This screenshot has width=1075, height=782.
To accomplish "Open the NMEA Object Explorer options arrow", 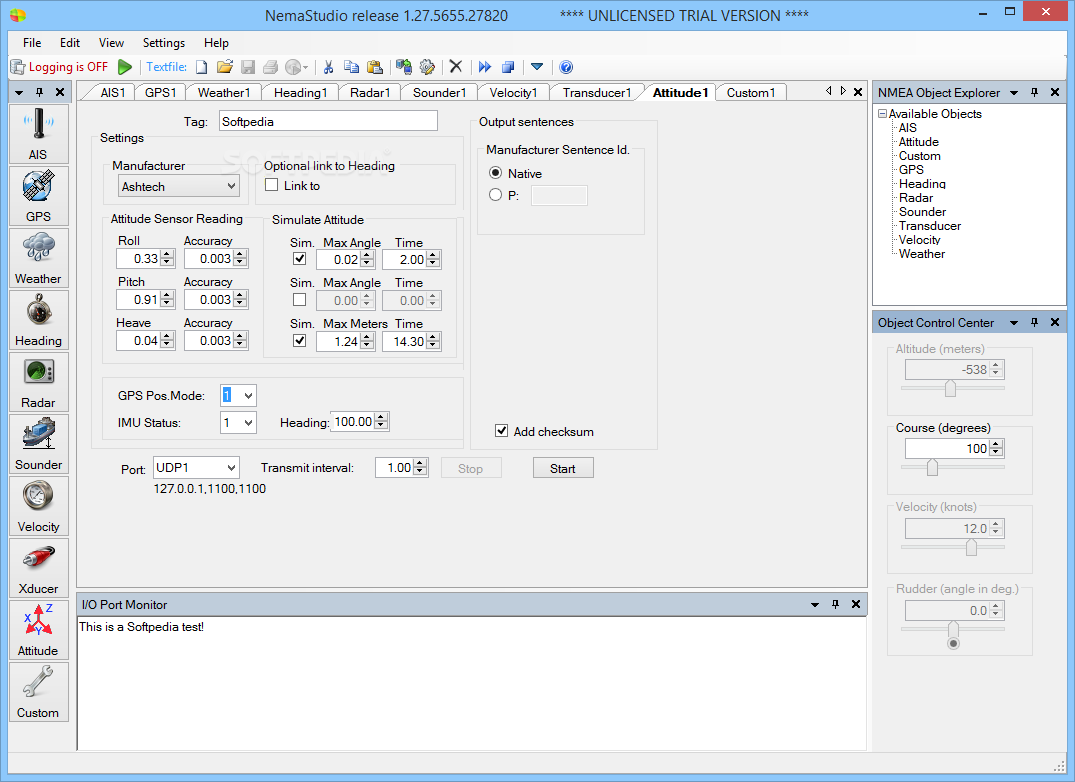I will 1014,93.
